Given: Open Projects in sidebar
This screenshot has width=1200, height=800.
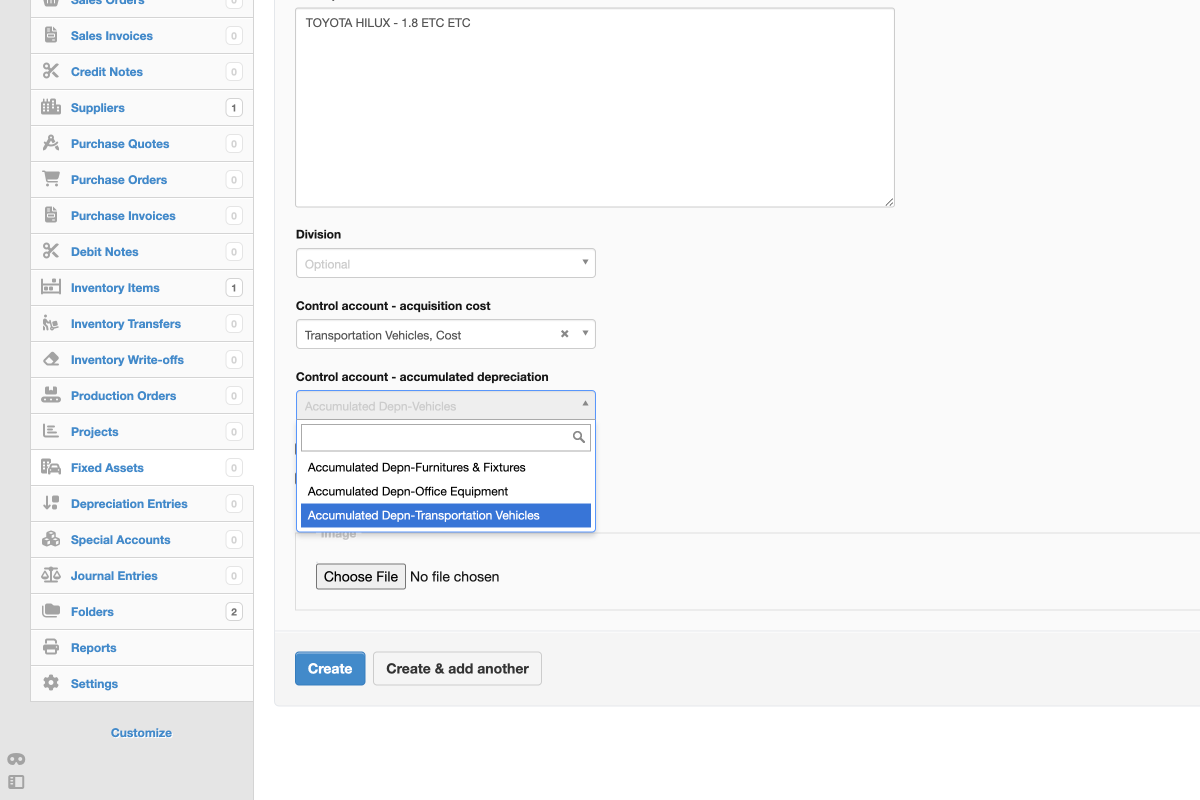Looking at the screenshot, I should pos(142,432).
